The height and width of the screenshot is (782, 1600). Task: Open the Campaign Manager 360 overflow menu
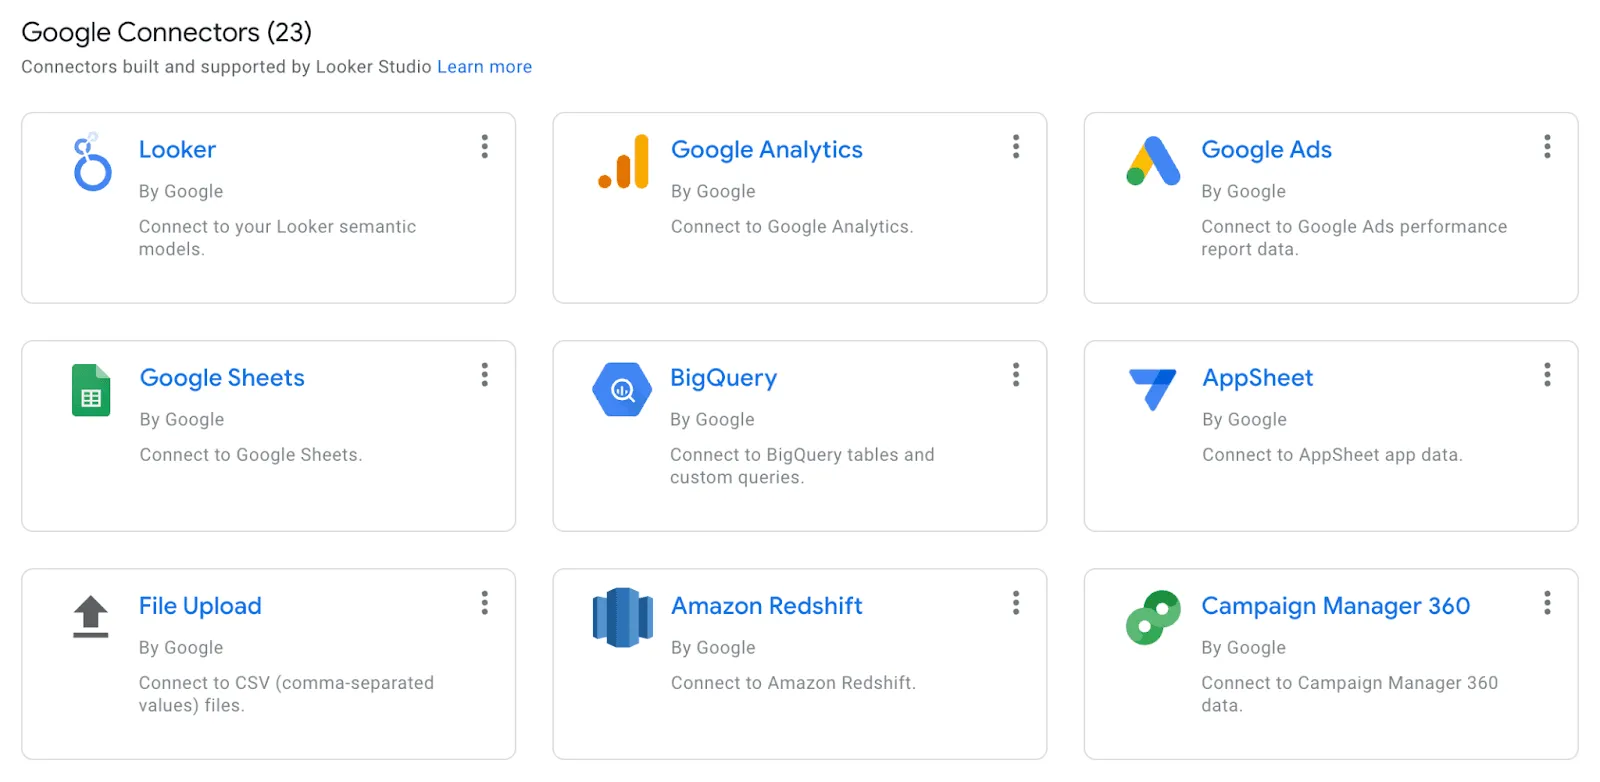click(x=1546, y=603)
